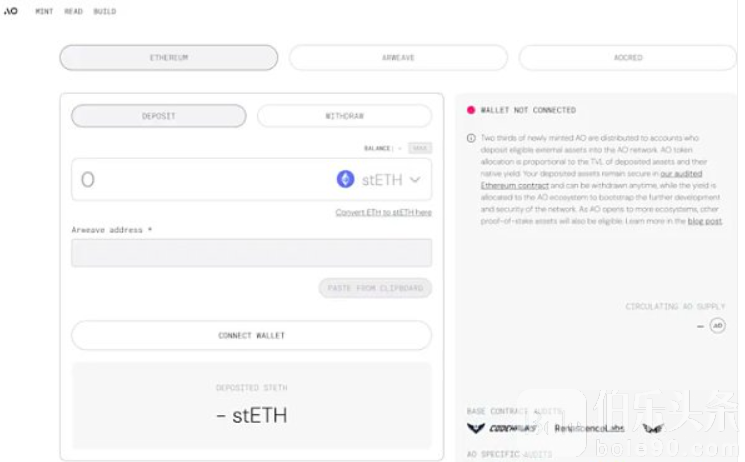Follow the Convert ETH to stETH link
The height and width of the screenshot is (462, 745).
tap(383, 212)
